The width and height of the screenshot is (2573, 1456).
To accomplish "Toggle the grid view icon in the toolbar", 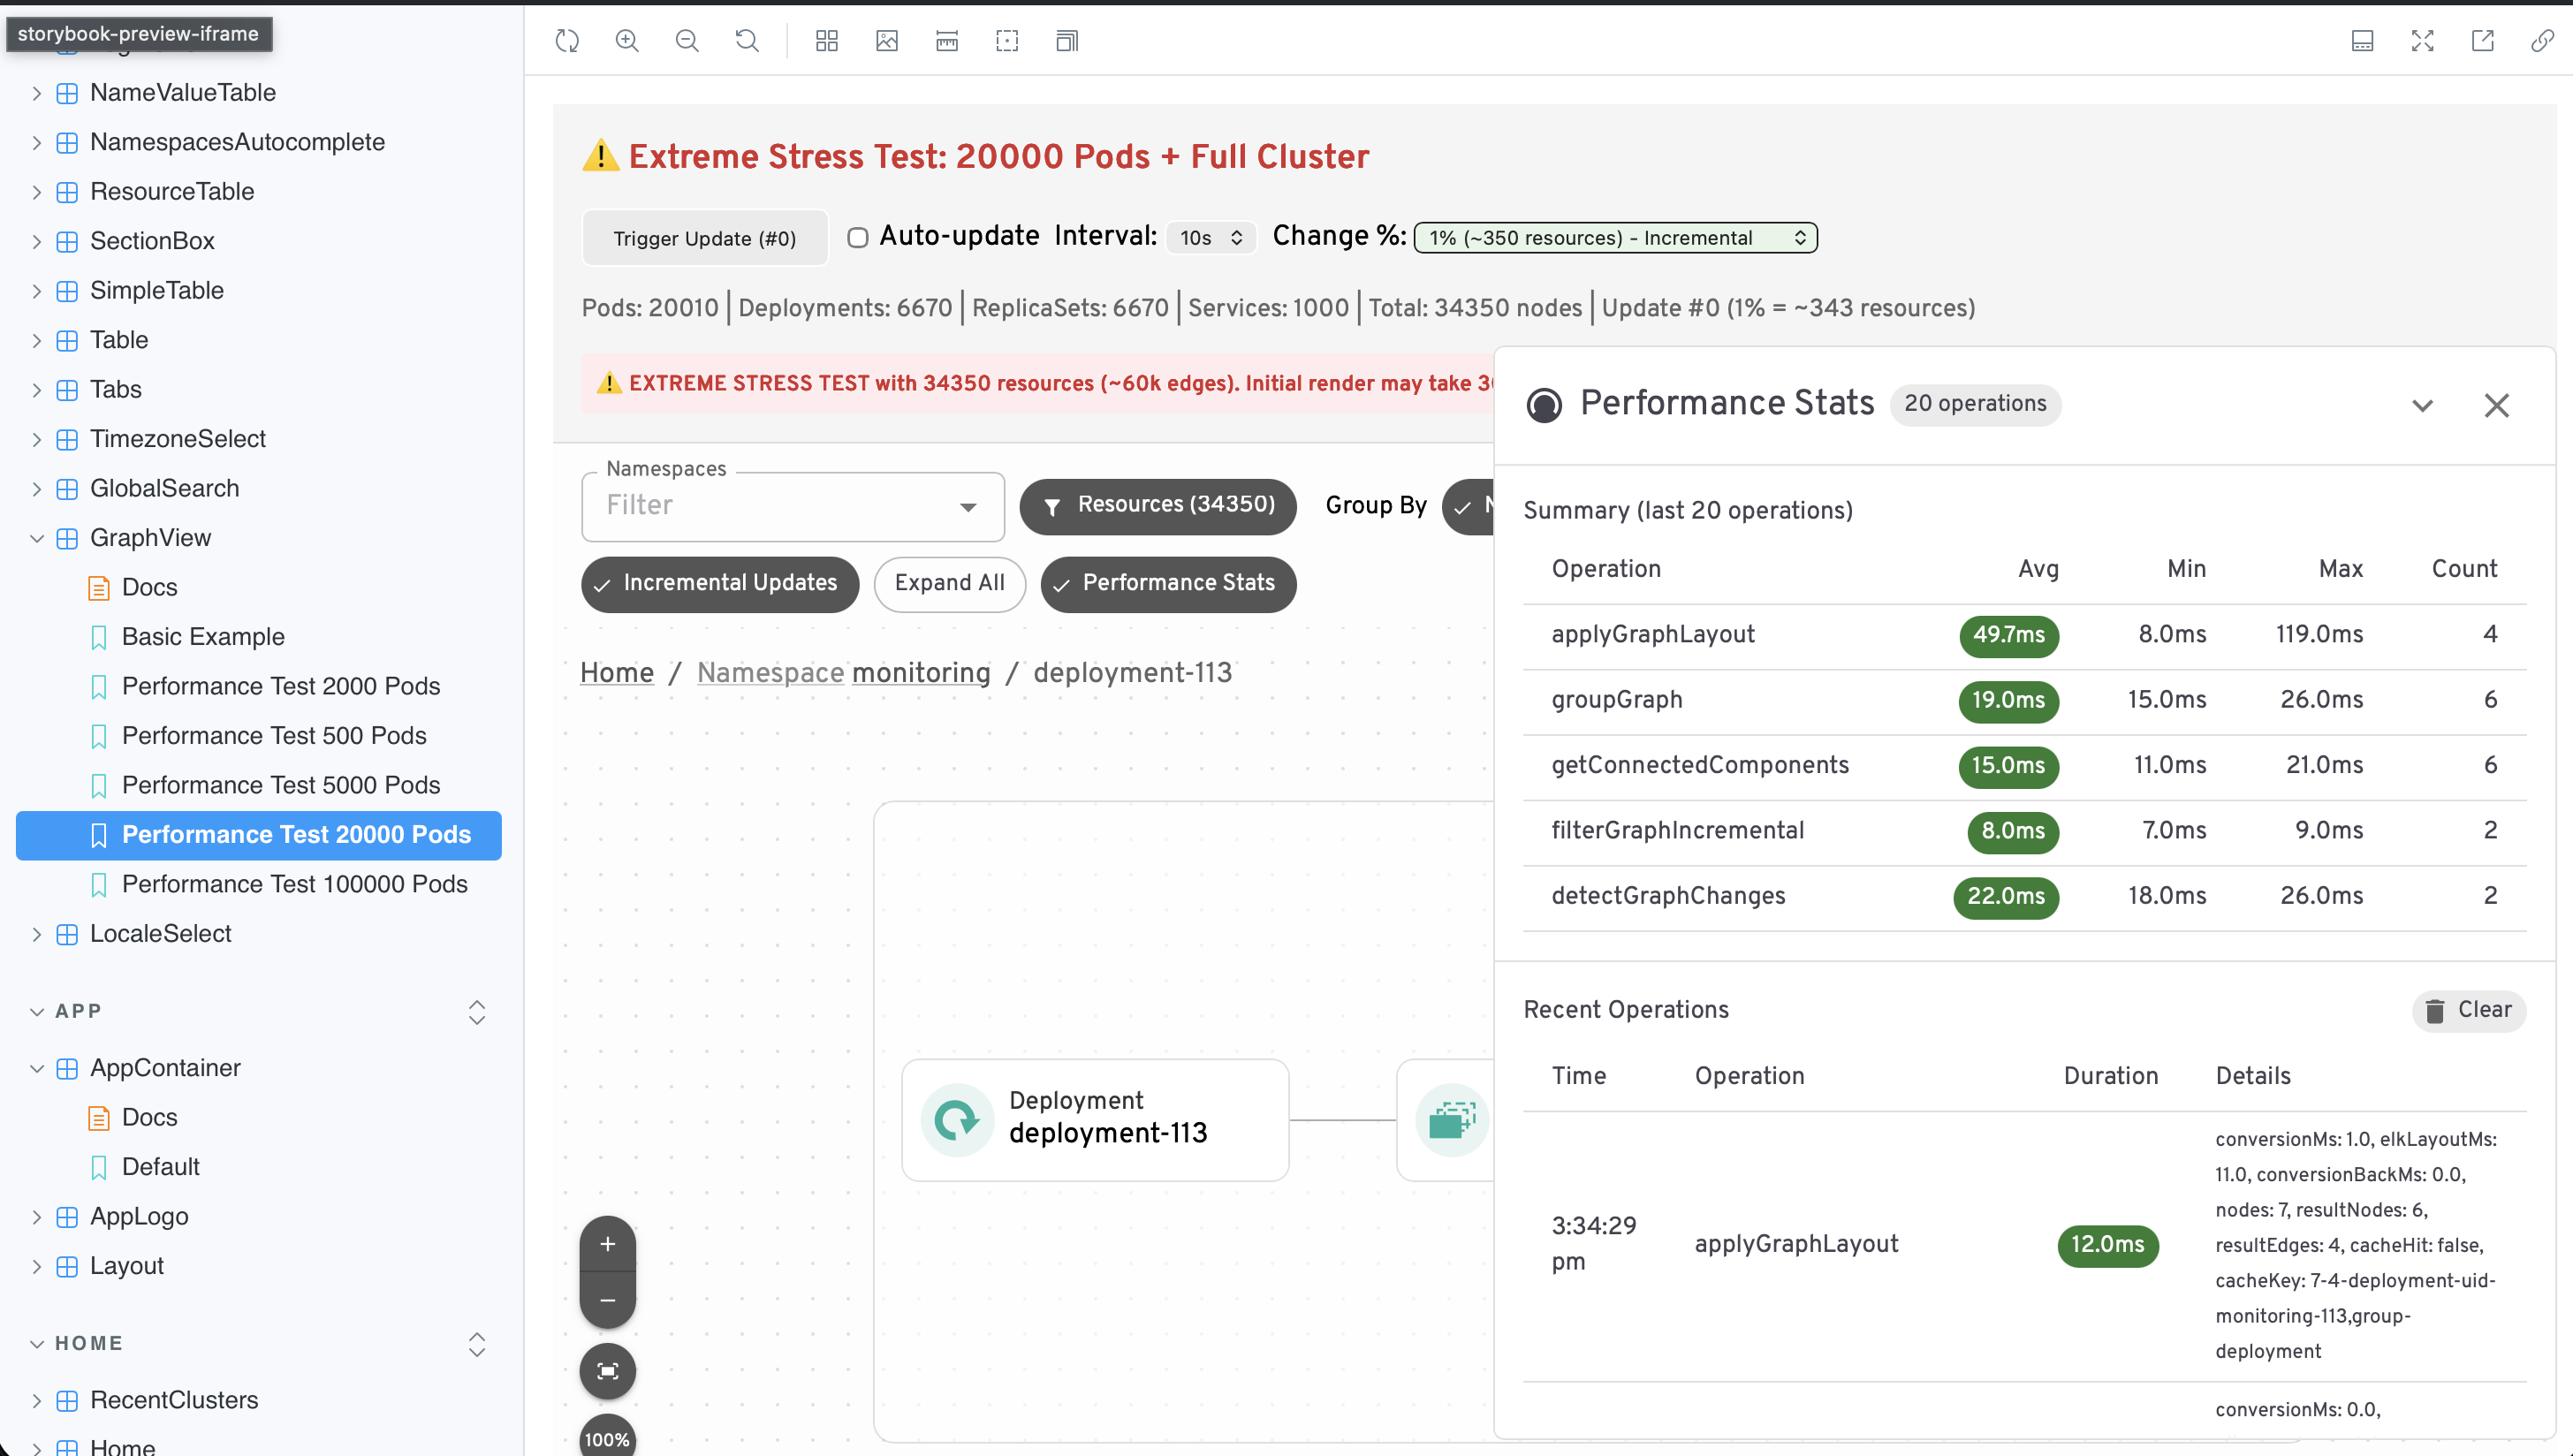I will (827, 41).
